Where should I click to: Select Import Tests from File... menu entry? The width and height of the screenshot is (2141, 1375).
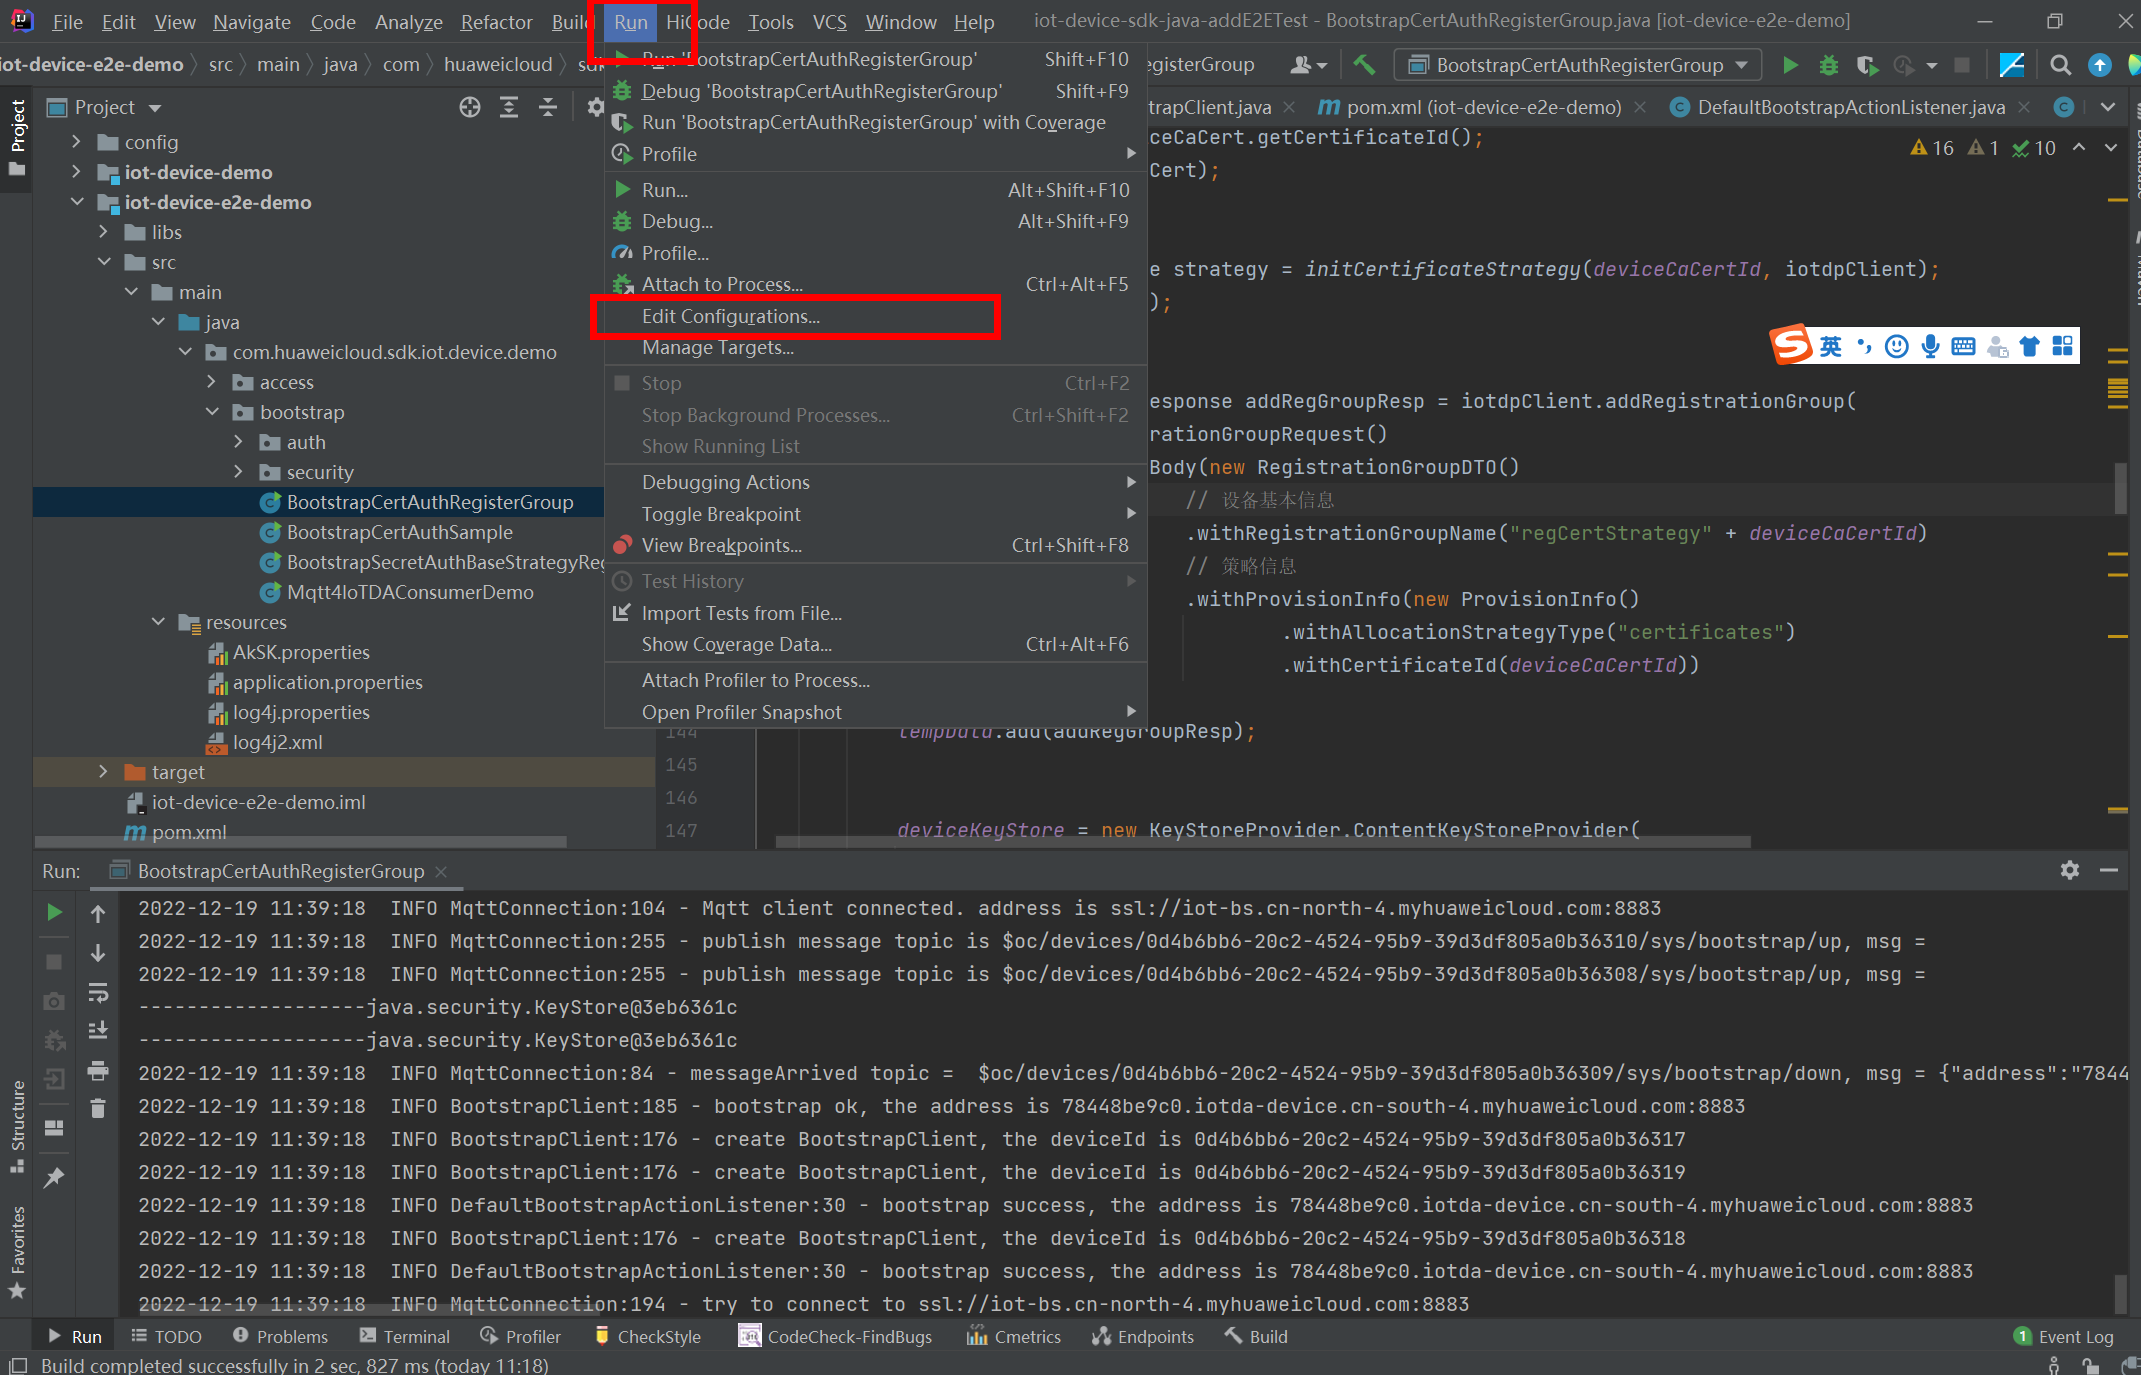click(x=875, y=613)
